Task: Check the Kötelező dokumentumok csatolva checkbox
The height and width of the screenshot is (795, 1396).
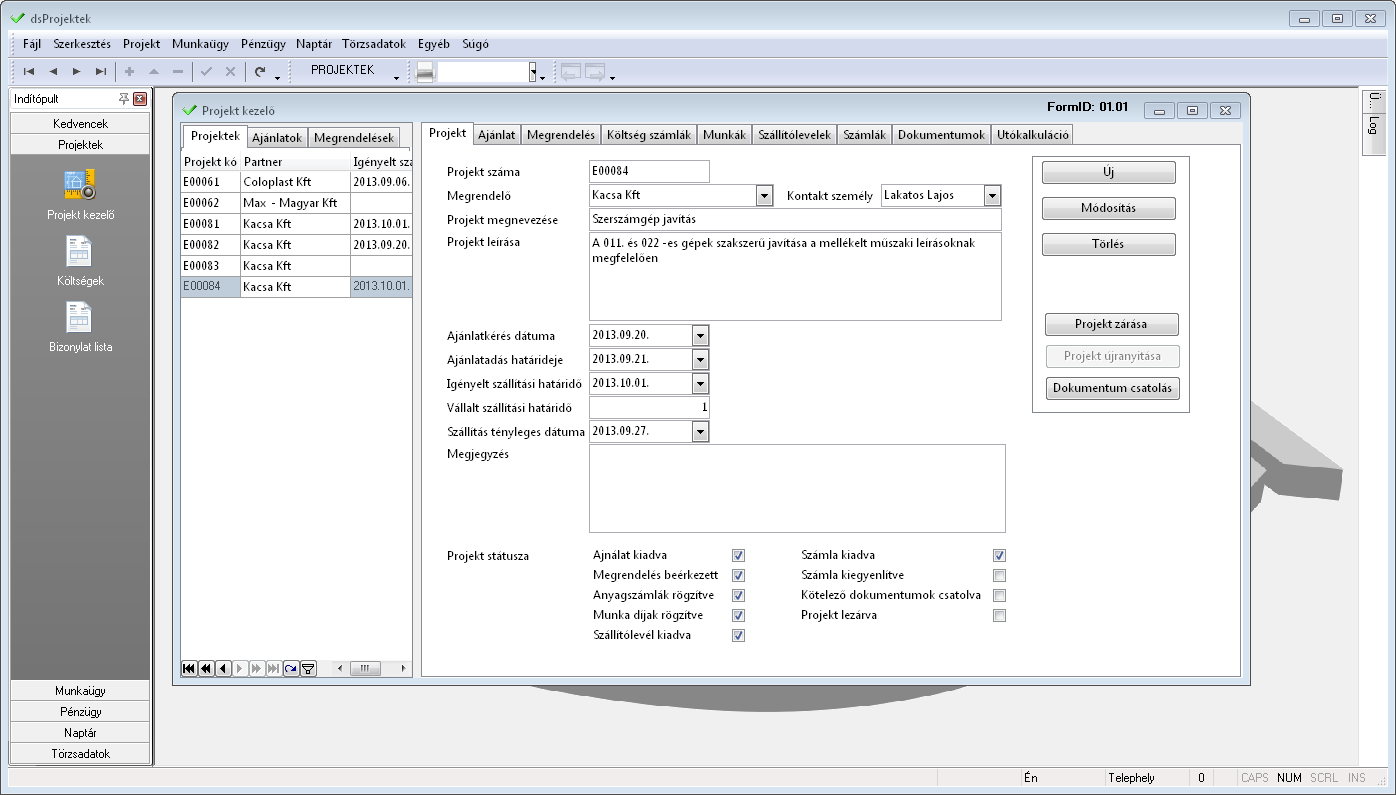Action: point(999,595)
